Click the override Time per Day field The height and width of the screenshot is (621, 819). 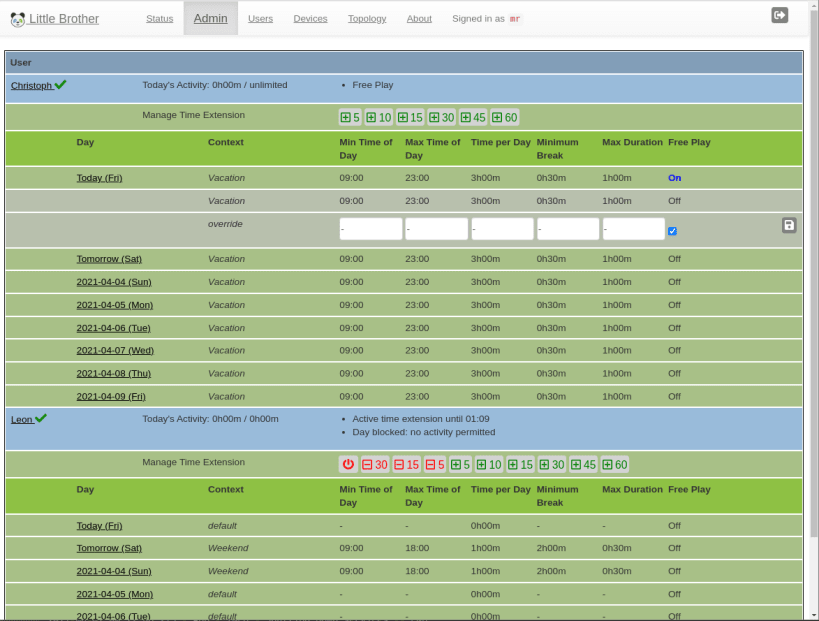click(x=502, y=229)
